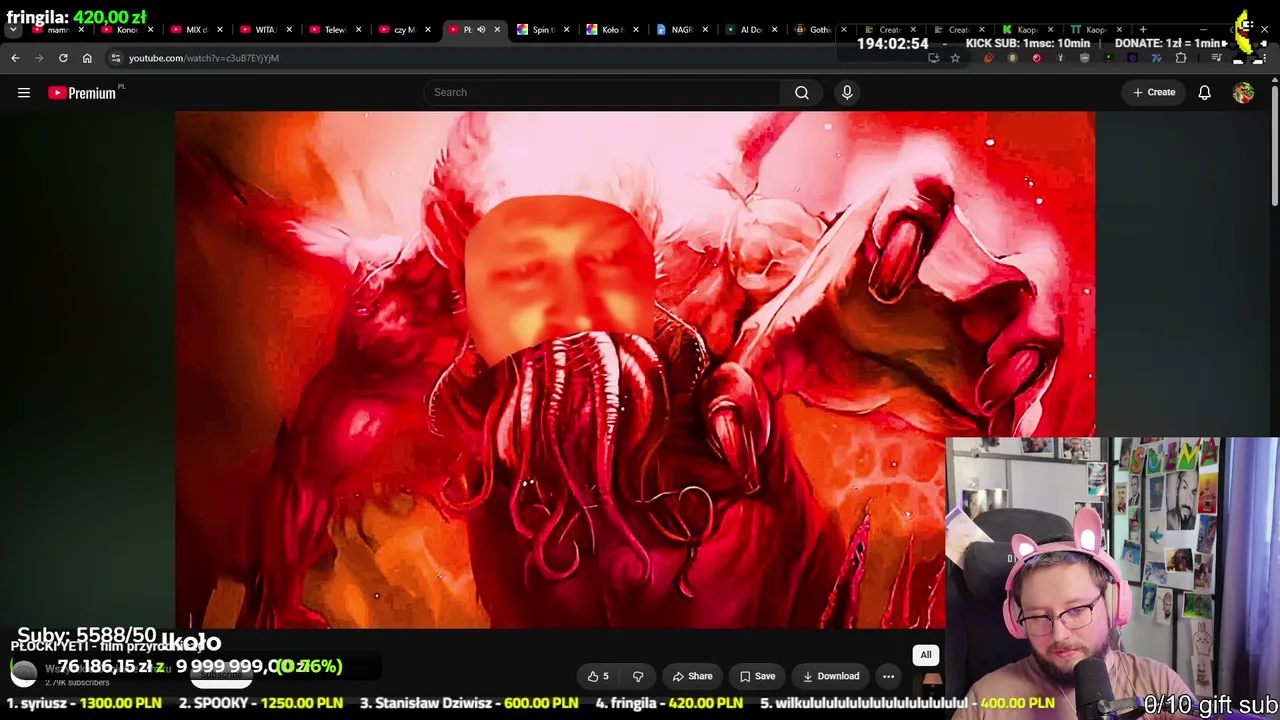1280x720 pixels.
Task: Open the tab search dropdown arrow
Action: (x=13, y=30)
